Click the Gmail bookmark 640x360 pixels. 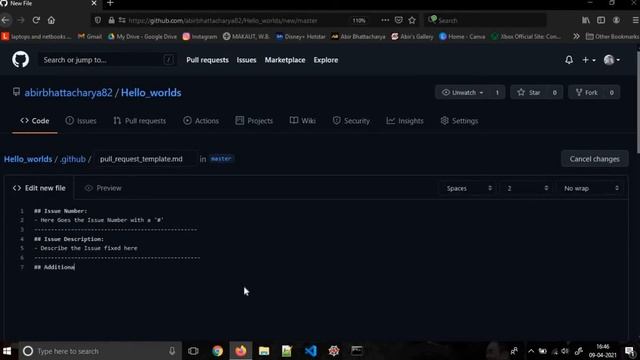[x=89, y=36]
